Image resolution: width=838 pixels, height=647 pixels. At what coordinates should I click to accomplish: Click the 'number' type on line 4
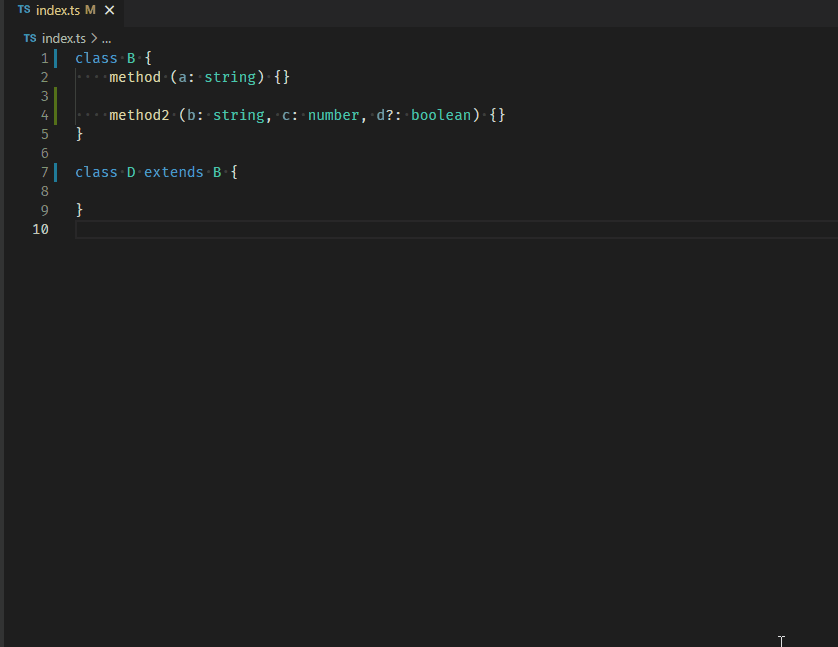click(x=333, y=115)
